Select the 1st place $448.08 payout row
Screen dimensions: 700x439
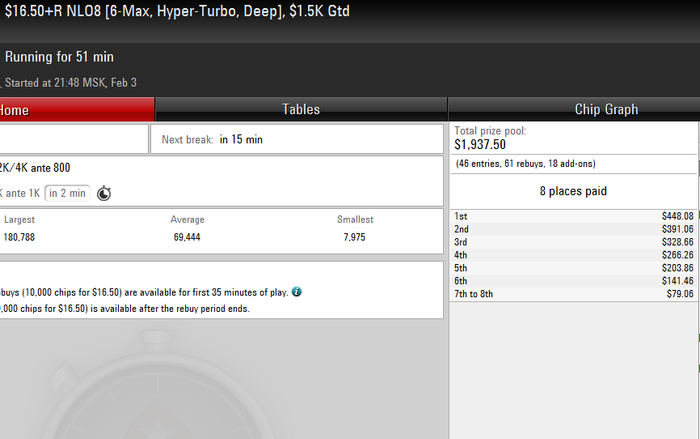coord(574,216)
